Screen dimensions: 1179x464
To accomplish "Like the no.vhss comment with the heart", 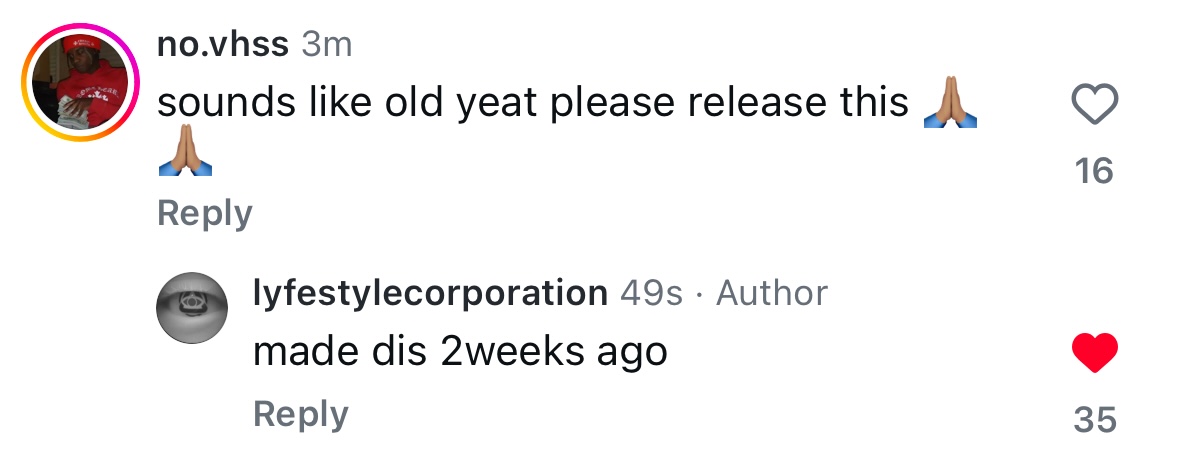I will pyautogui.click(x=1094, y=104).
